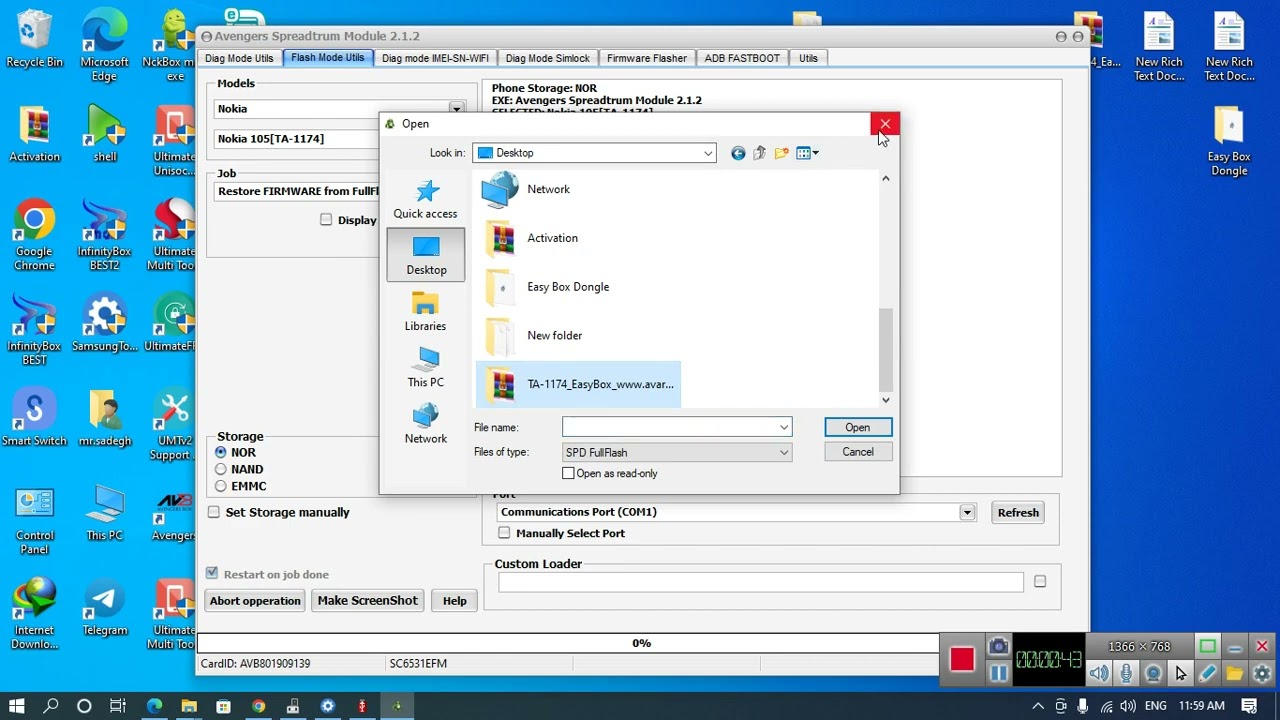Viewport: 1280px width, 720px height.
Task: Select Desktop in the places bar
Action: 426,255
